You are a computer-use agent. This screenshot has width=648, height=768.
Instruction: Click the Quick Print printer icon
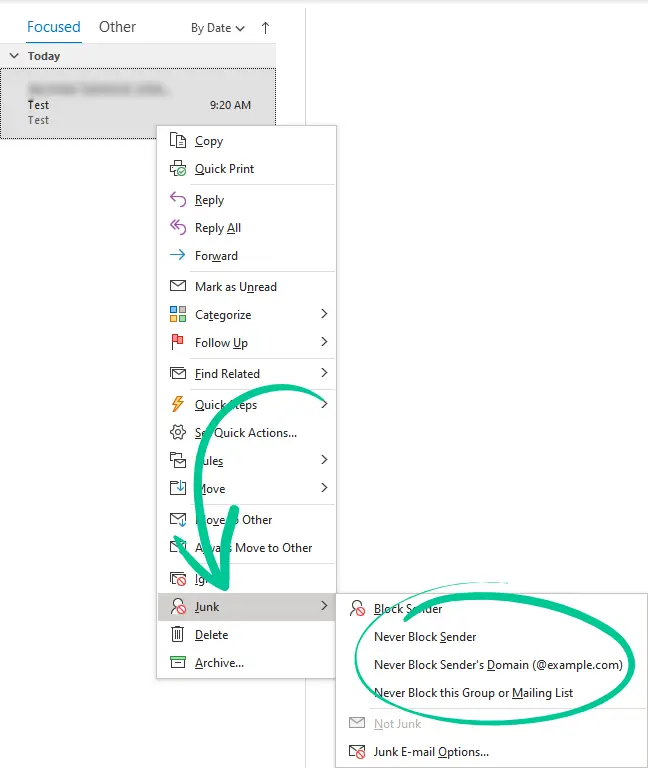pos(178,169)
